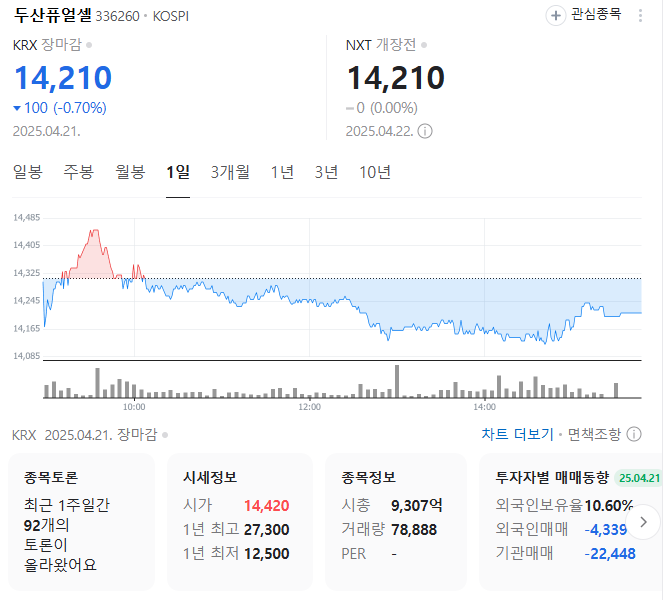Switch to the 주봉 chart tab
This screenshot has height=600, width=668.
[x=79, y=172]
